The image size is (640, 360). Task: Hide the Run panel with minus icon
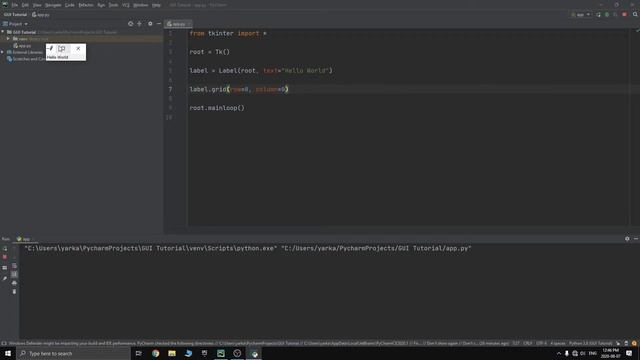click(636, 239)
